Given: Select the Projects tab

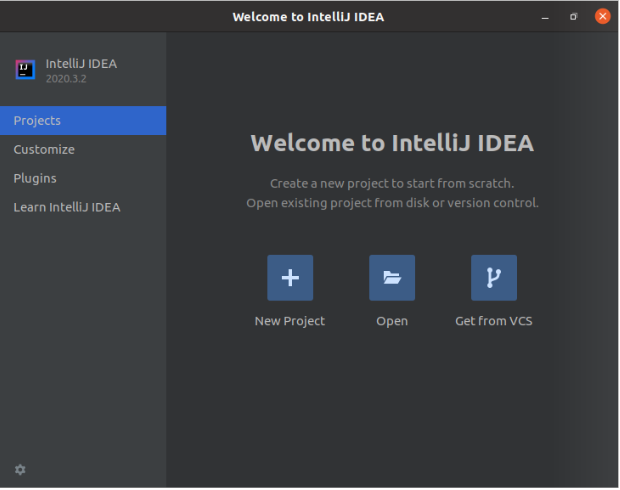Looking at the screenshot, I should [83, 121].
